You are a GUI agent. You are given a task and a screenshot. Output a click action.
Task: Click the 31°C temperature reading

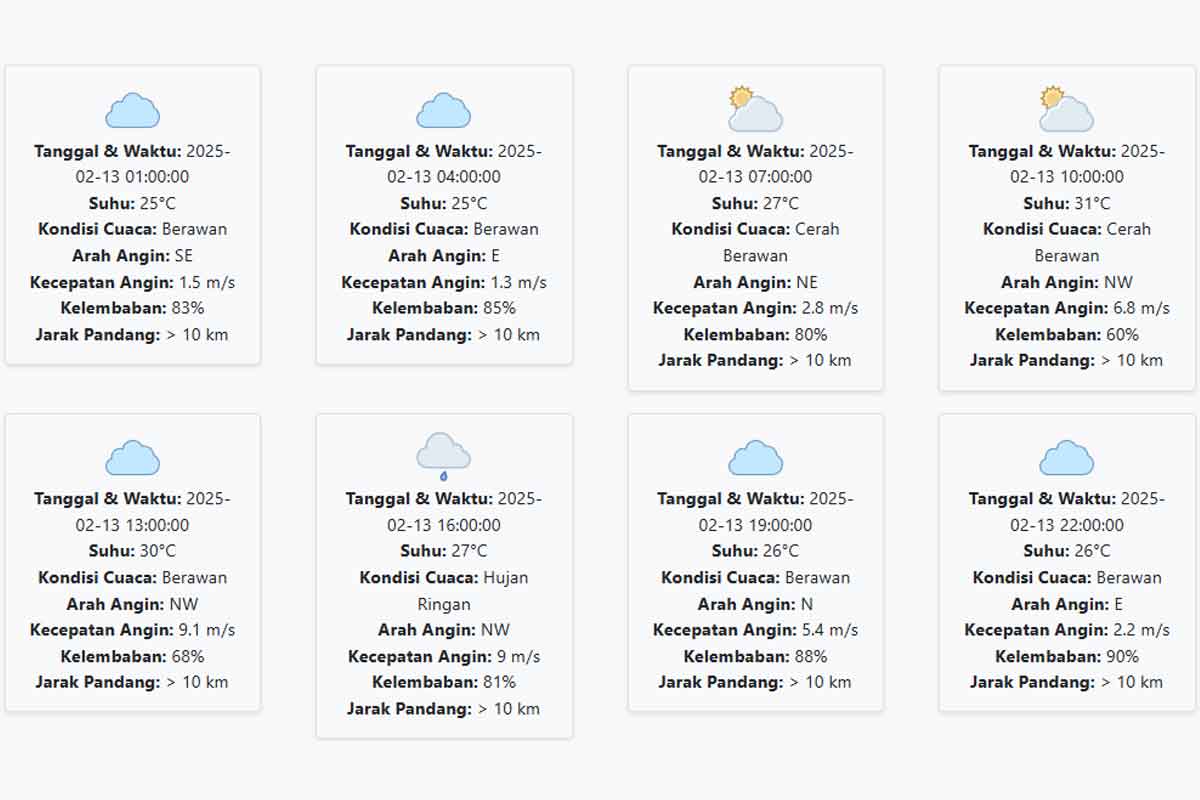[x=1092, y=203]
